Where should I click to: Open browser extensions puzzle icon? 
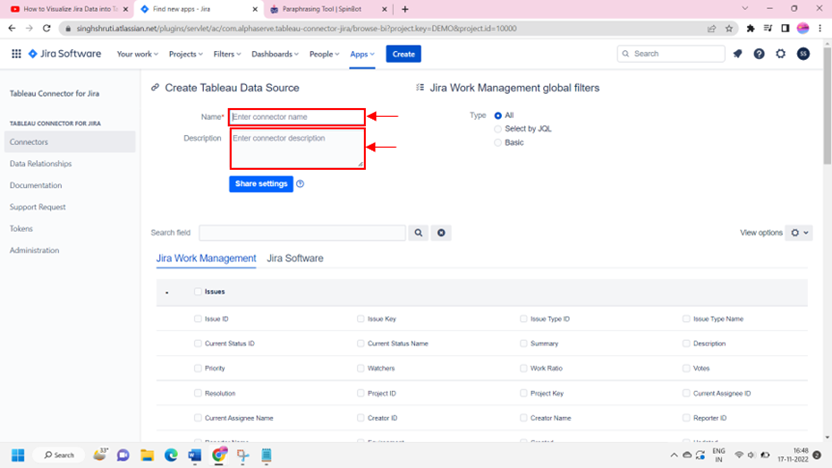[x=750, y=28]
